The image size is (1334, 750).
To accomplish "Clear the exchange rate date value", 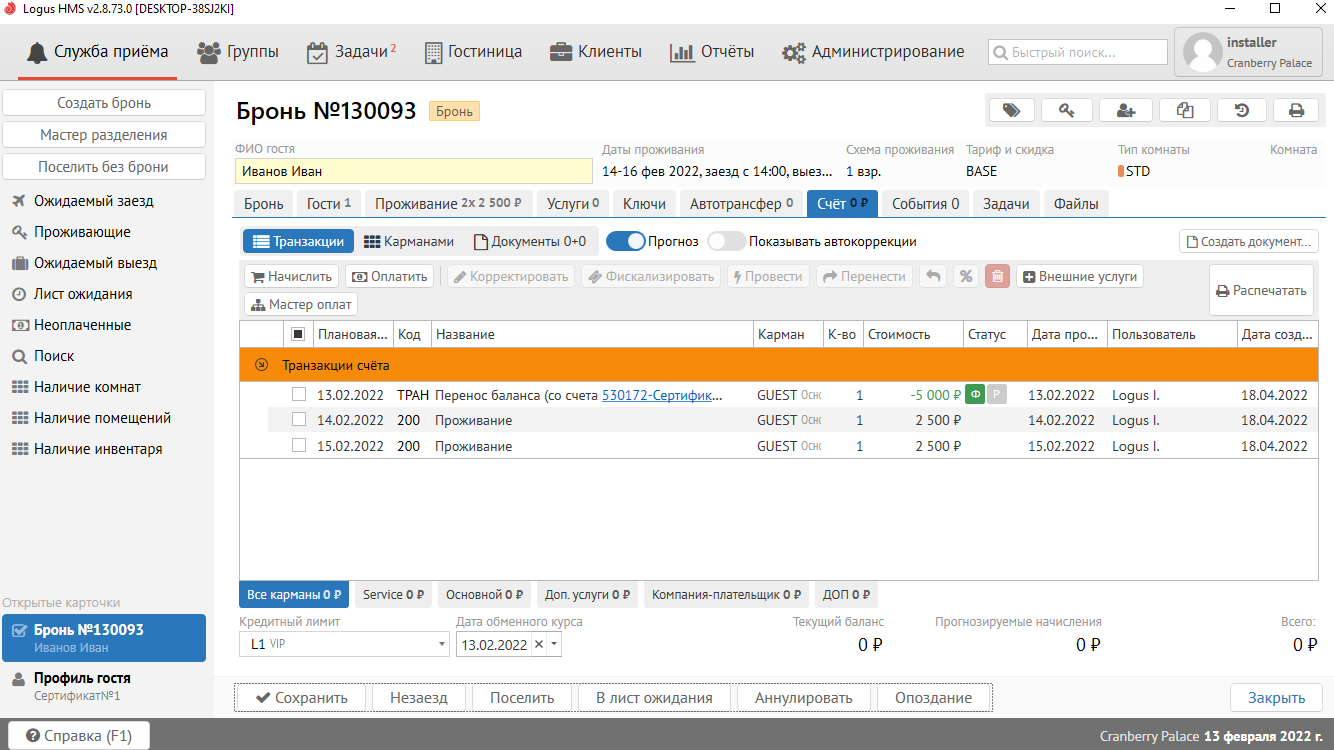I will [x=539, y=645].
